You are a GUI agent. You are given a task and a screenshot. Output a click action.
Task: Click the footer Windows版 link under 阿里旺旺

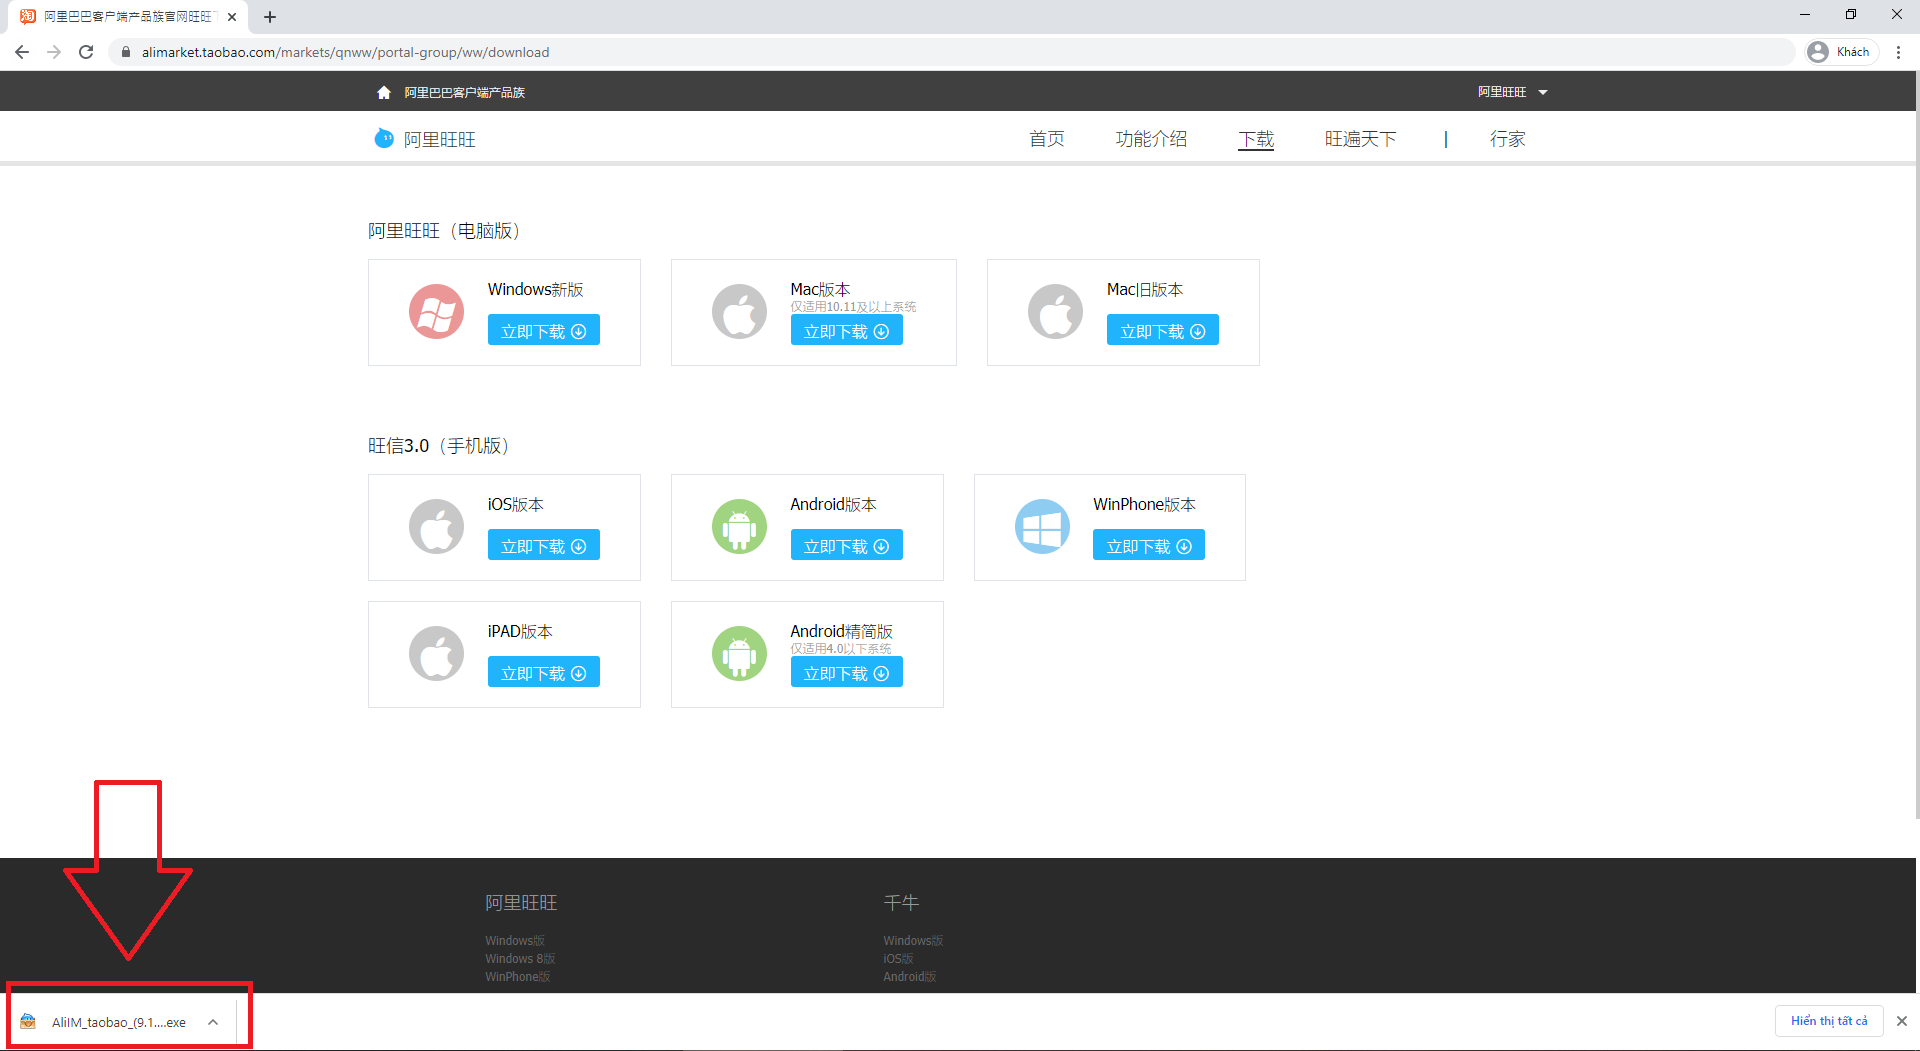pos(515,941)
